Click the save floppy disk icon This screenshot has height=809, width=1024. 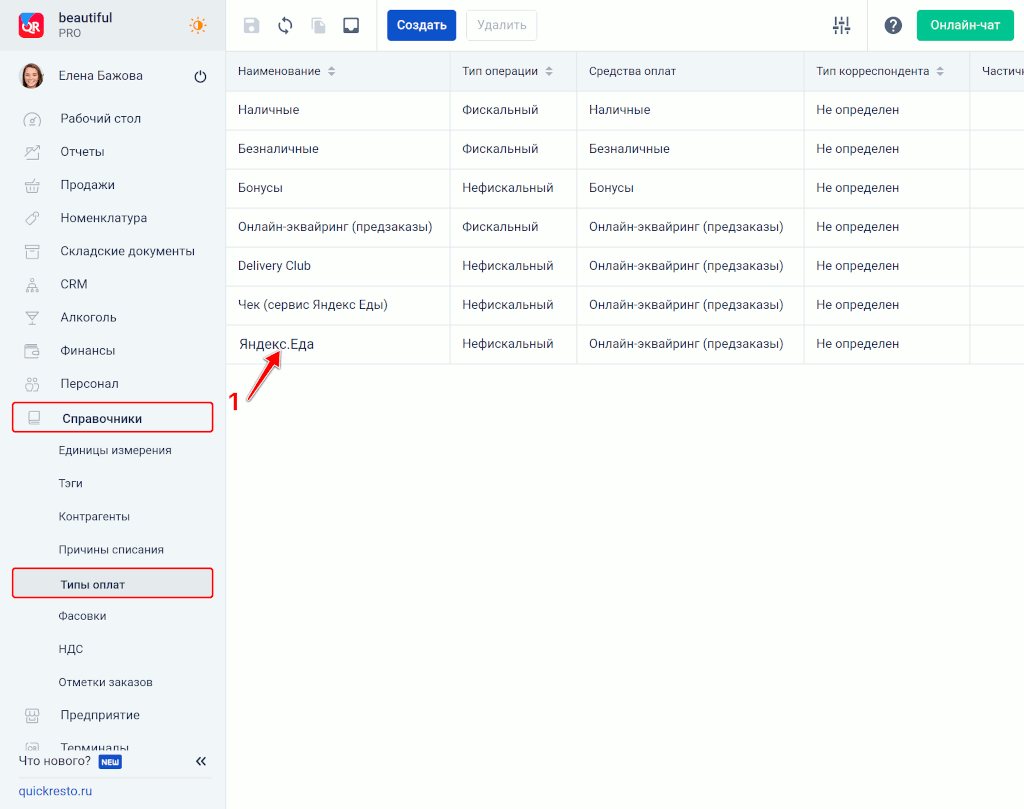click(251, 25)
